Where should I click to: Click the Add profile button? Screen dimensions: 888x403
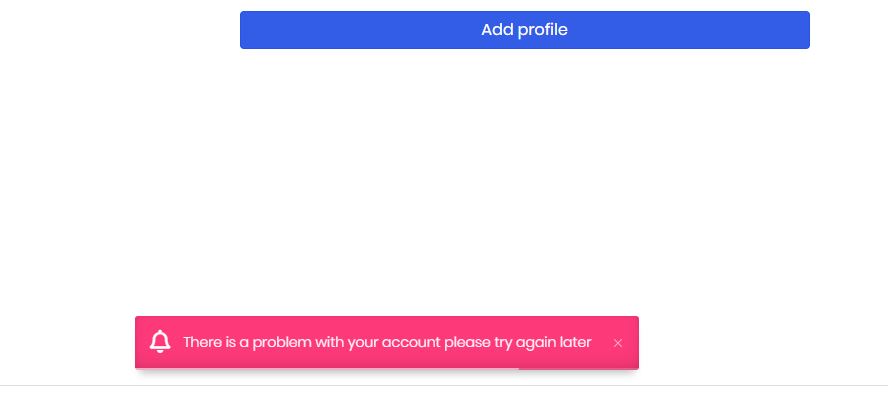coord(524,30)
